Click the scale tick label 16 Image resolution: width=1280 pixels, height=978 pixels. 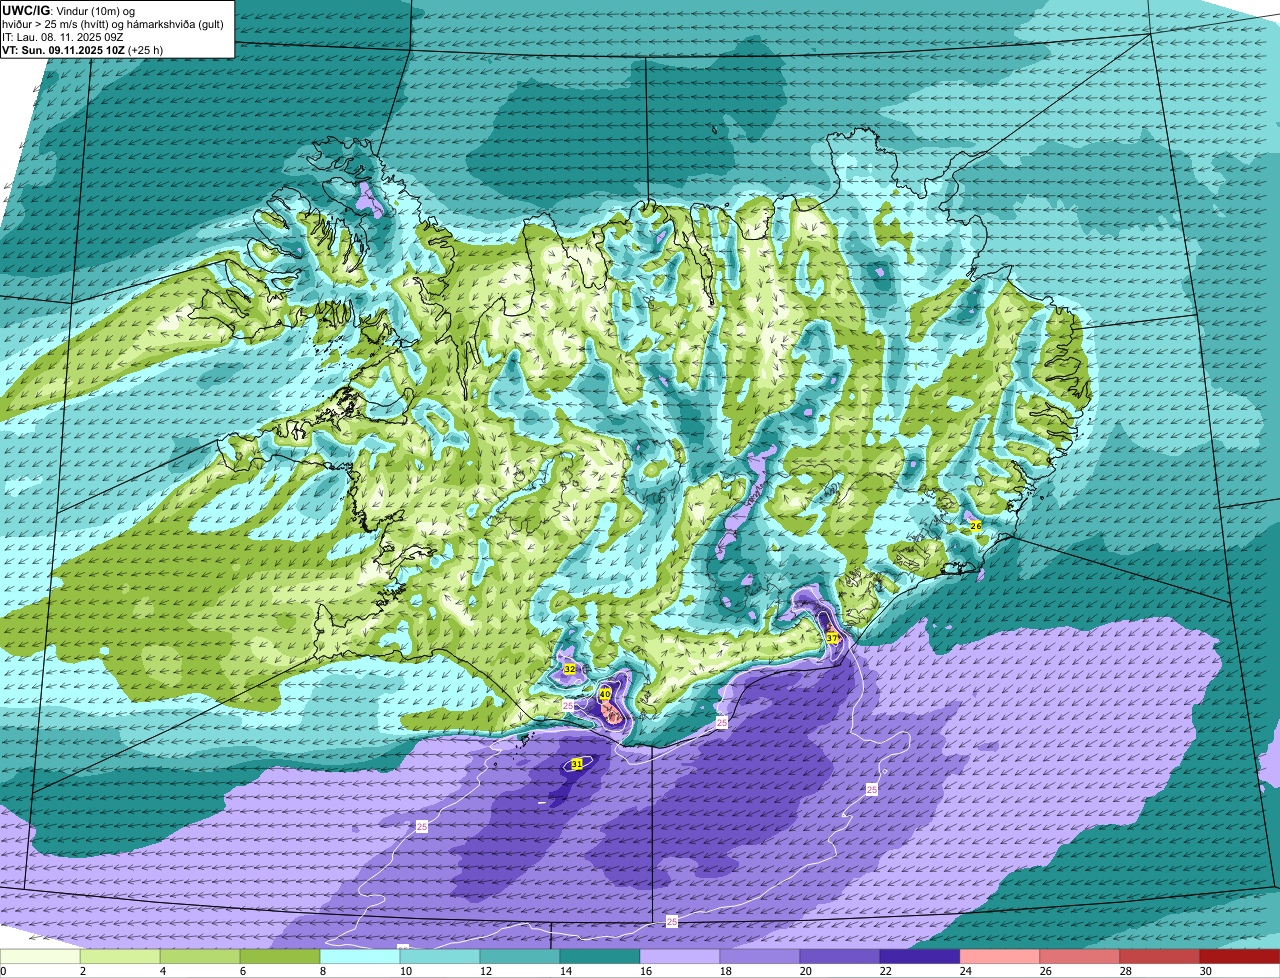pos(645,971)
